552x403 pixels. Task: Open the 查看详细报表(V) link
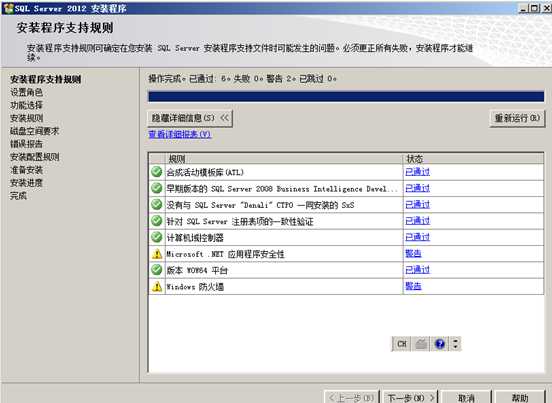click(x=180, y=134)
